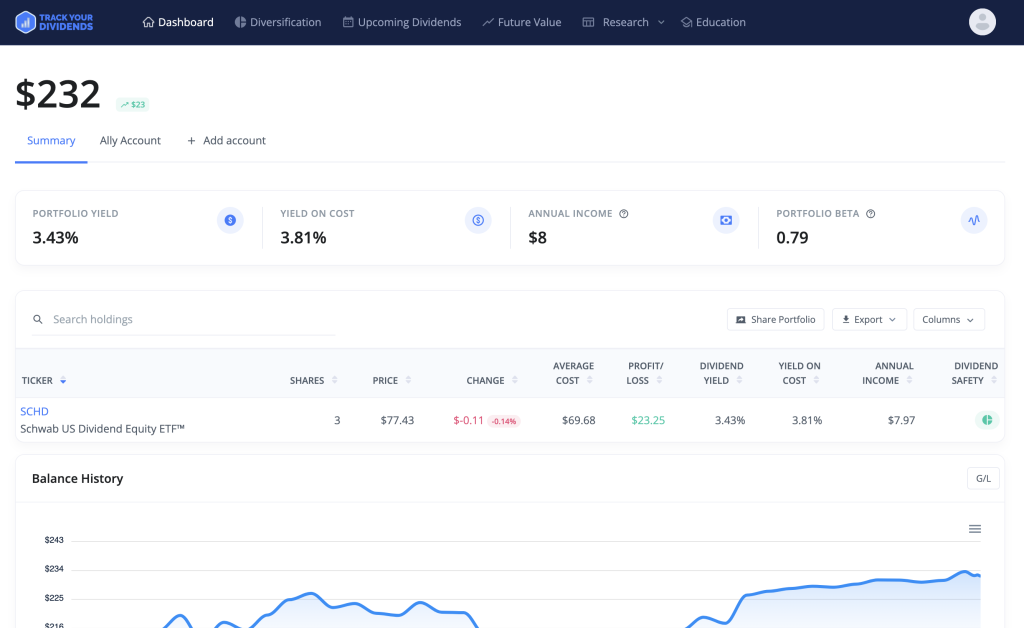This screenshot has height=628, width=1024.
Task: Click the Portfolio Yield dollar icon
Action: (x=230, y=220)
